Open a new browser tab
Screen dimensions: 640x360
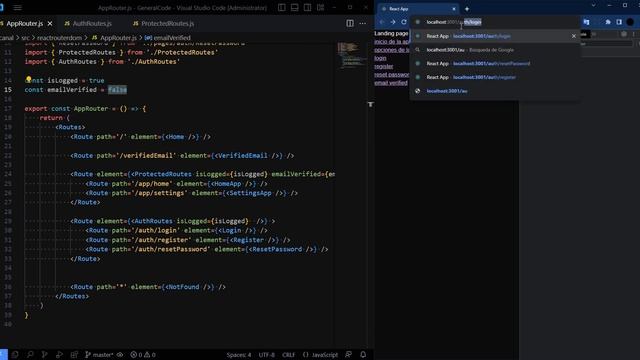click(x=467, y=9)
